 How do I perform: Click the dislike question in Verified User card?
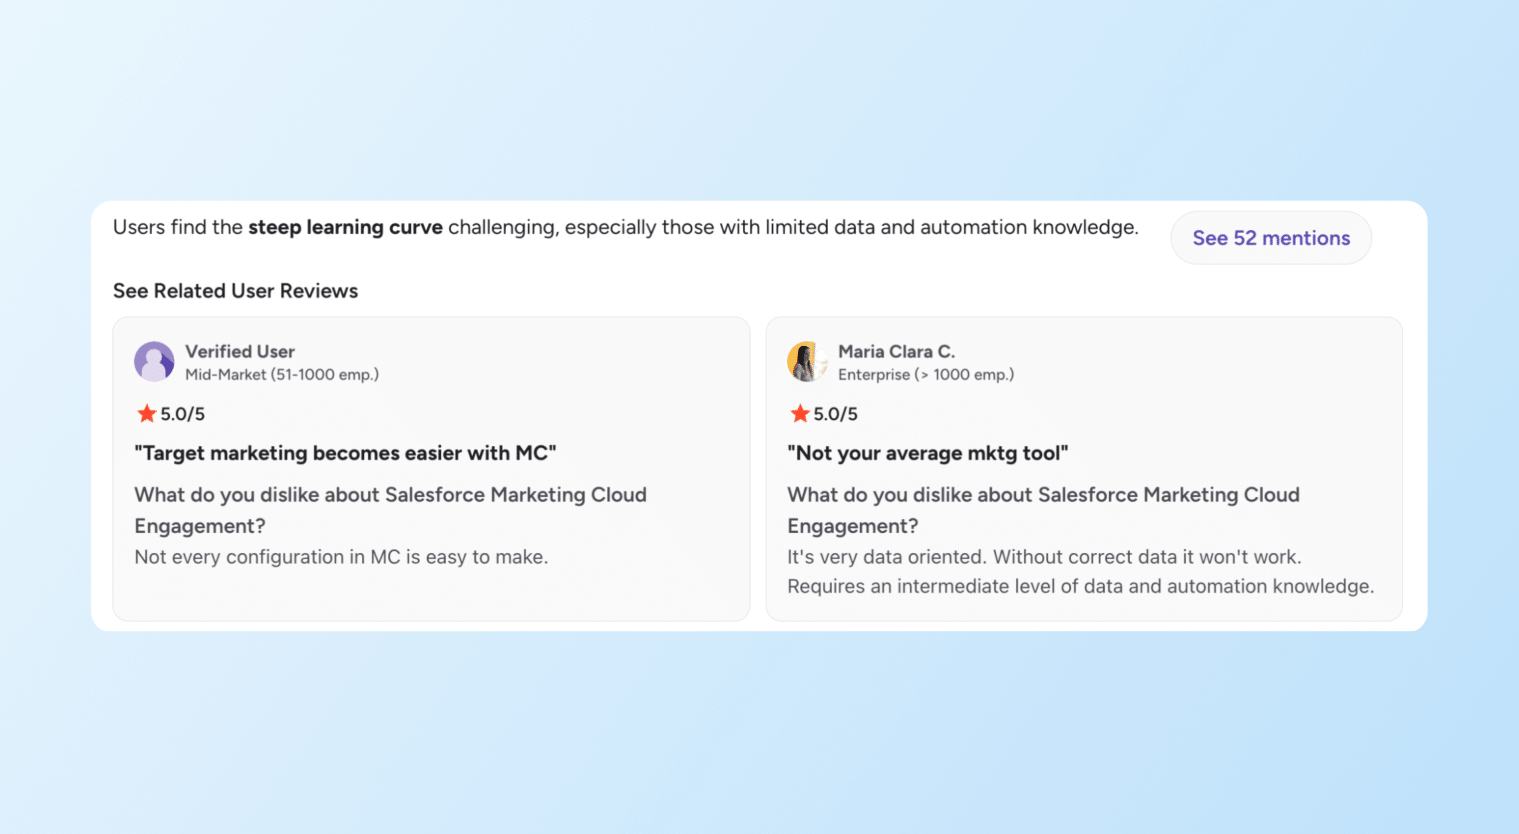tap(390, 509)
